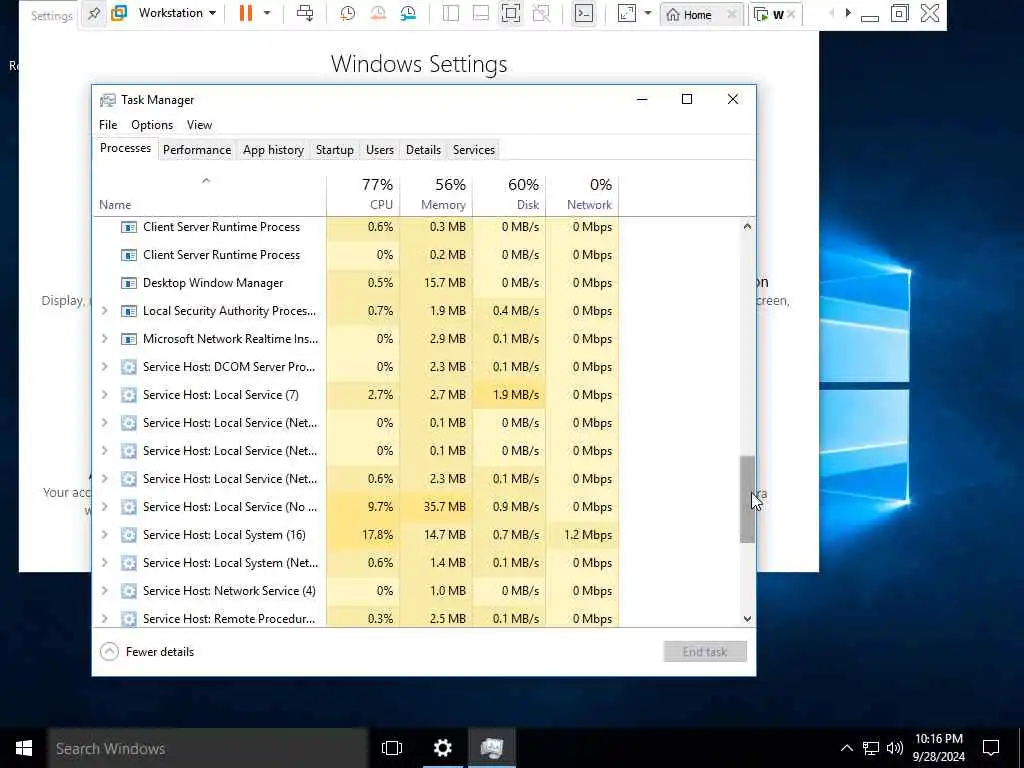This screenshot has height=768, width=1024.
Task: Select the Processes tab
Action: point(125,148)
